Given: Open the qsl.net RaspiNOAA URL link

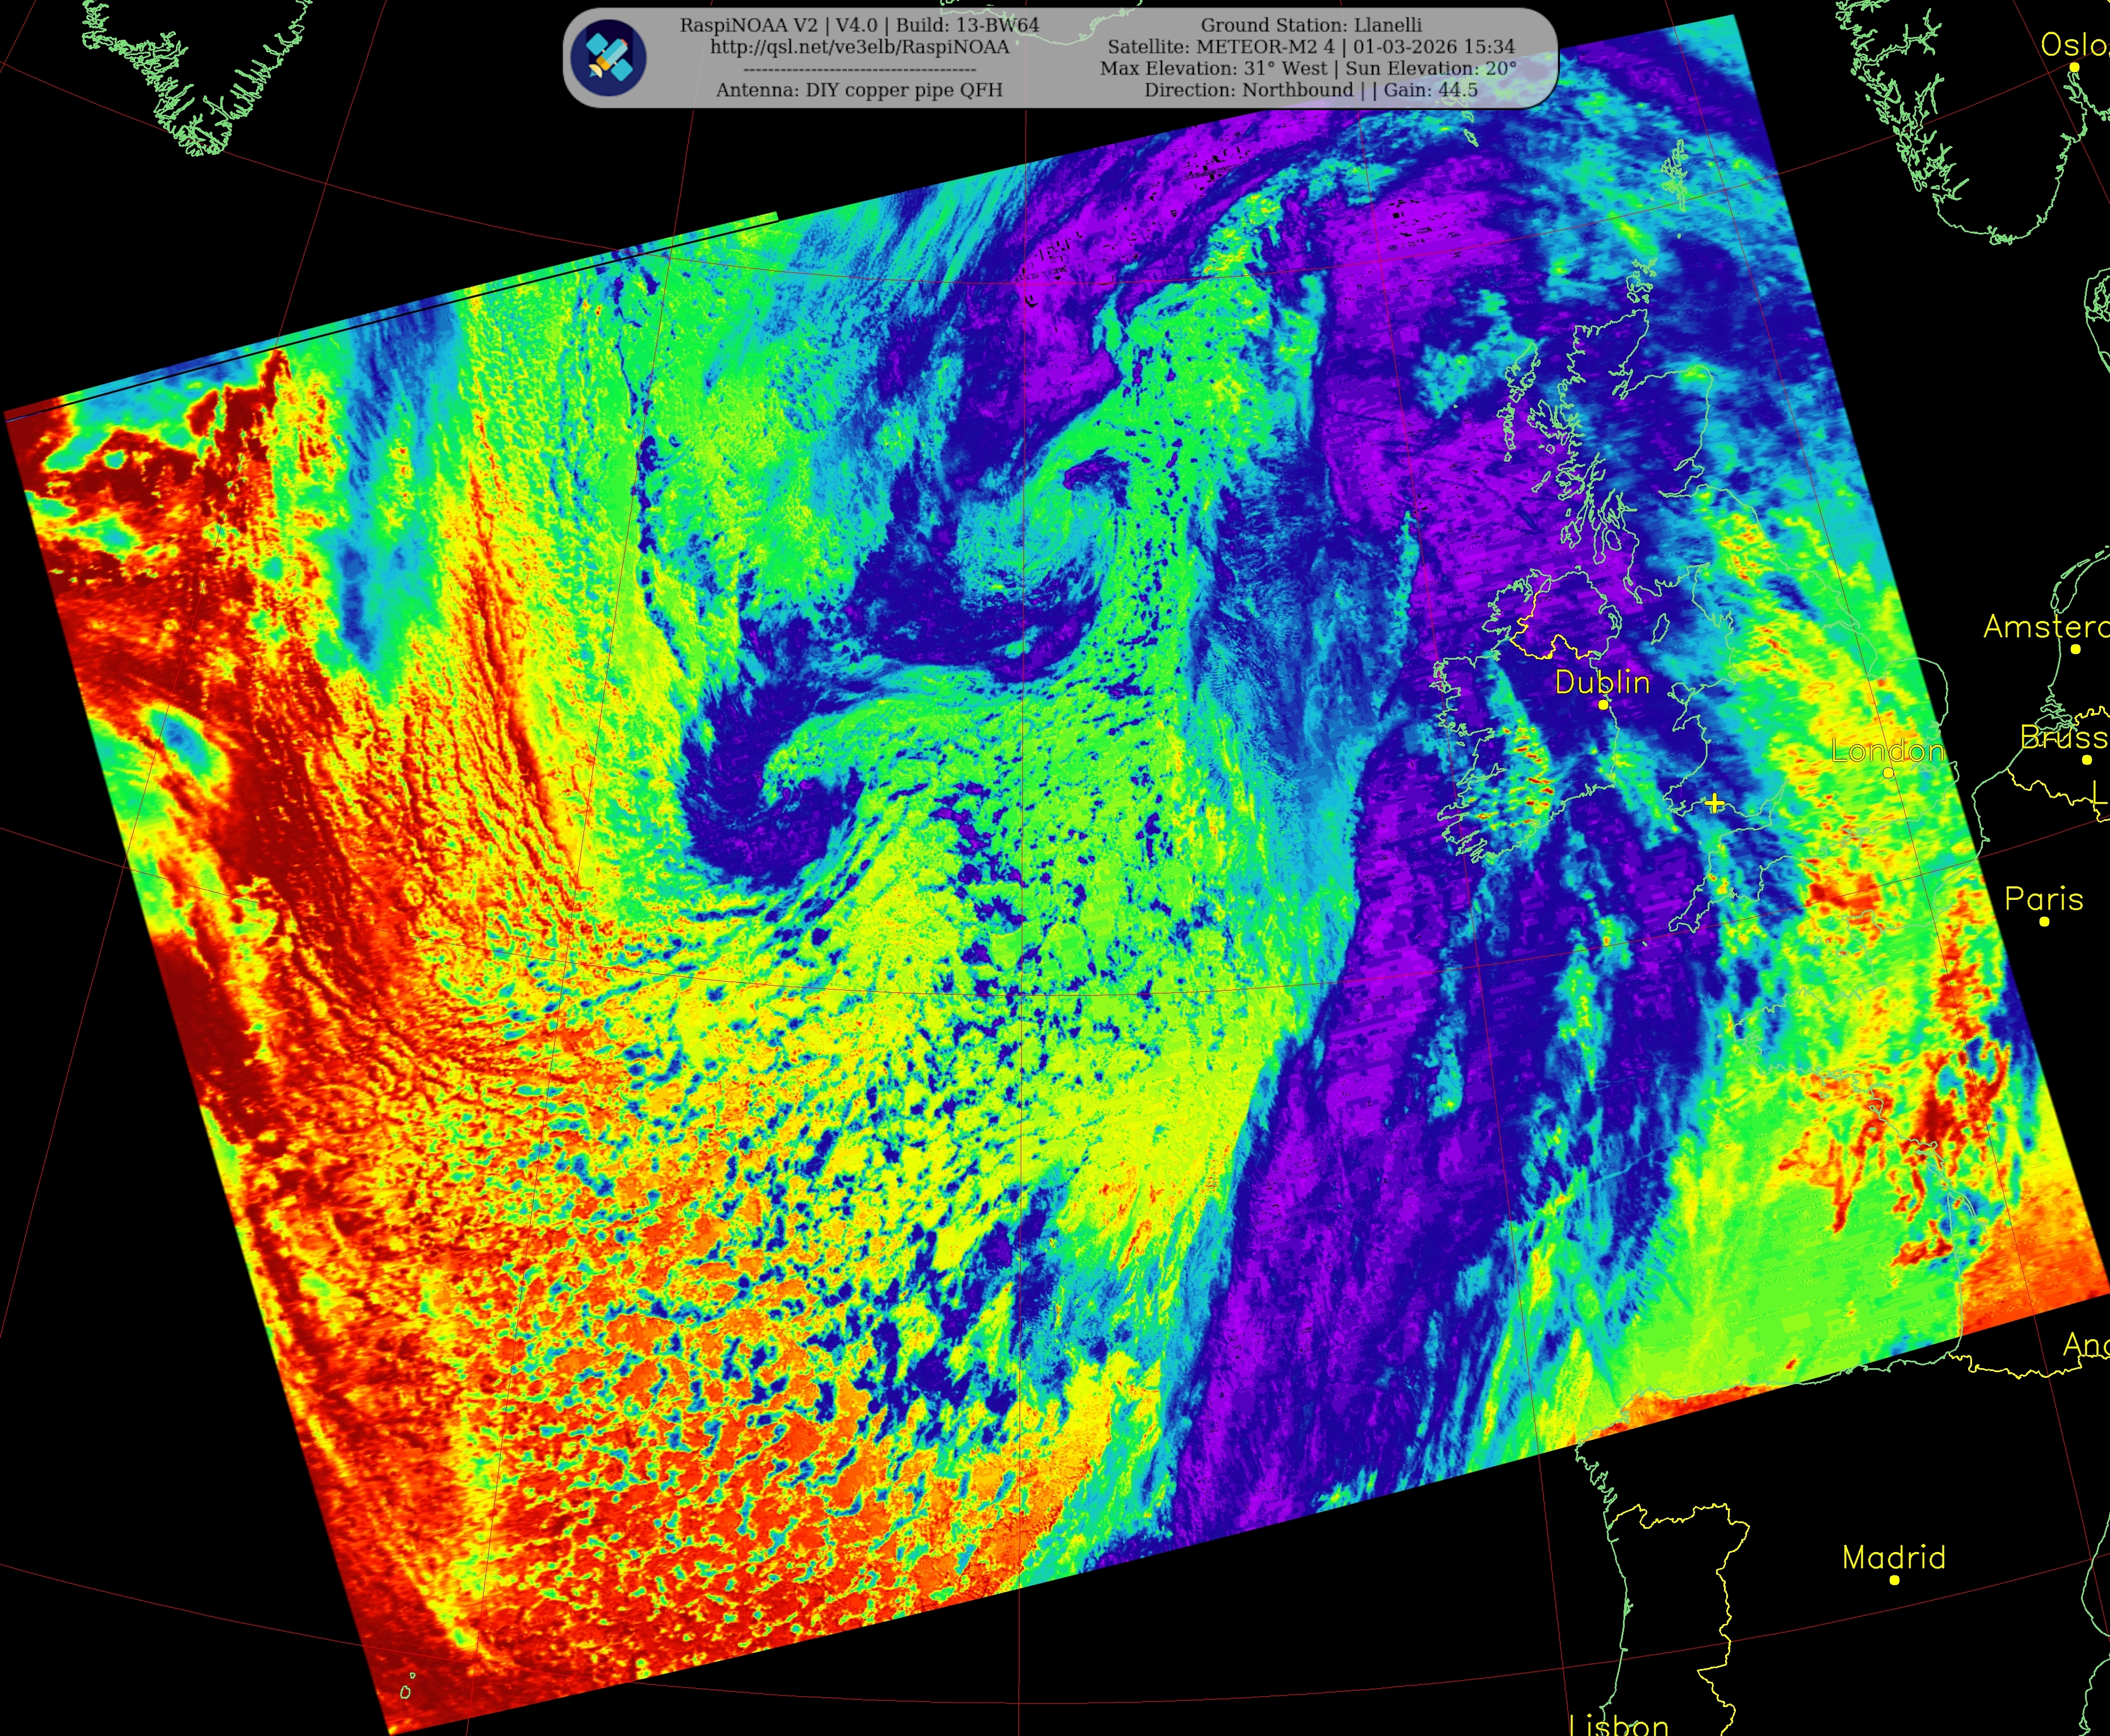Looking at the screenshot, I should [859, 47].
